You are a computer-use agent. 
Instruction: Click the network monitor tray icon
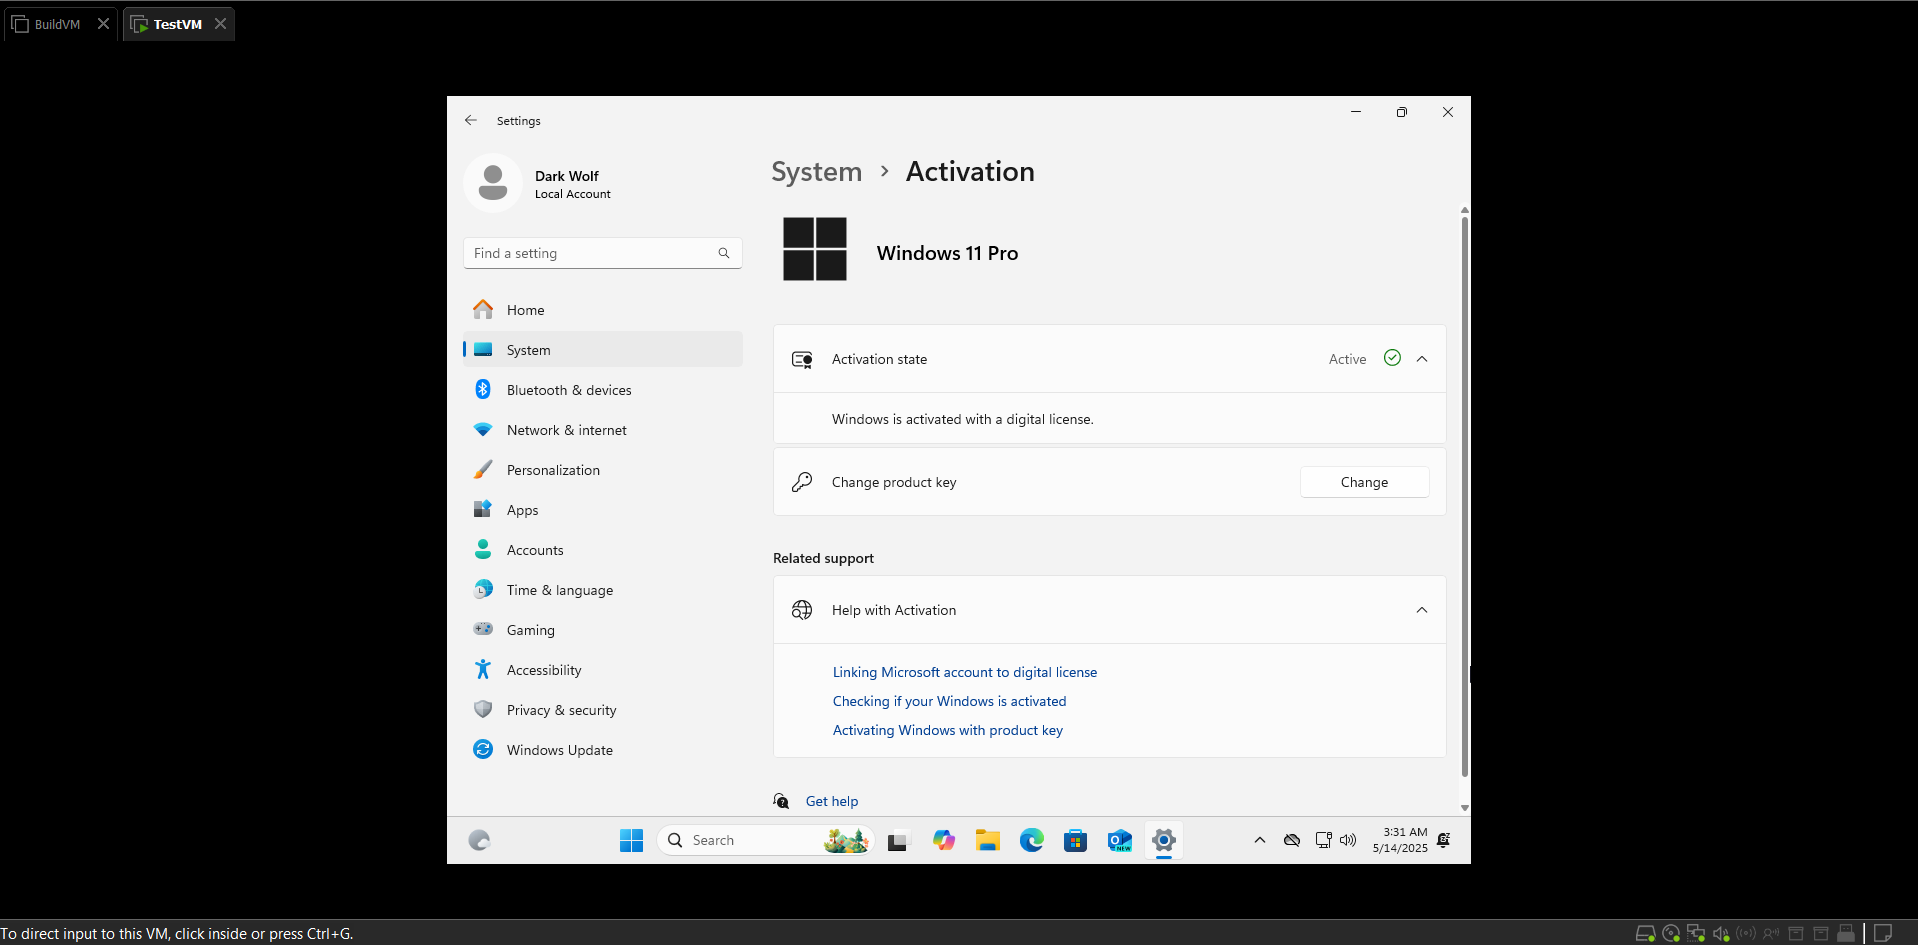pos(1323,840)
